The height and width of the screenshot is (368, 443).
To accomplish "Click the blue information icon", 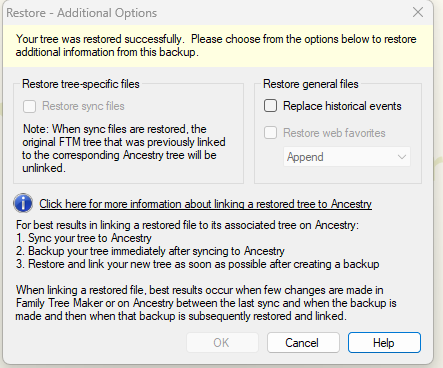I will (x=23, y=203).
